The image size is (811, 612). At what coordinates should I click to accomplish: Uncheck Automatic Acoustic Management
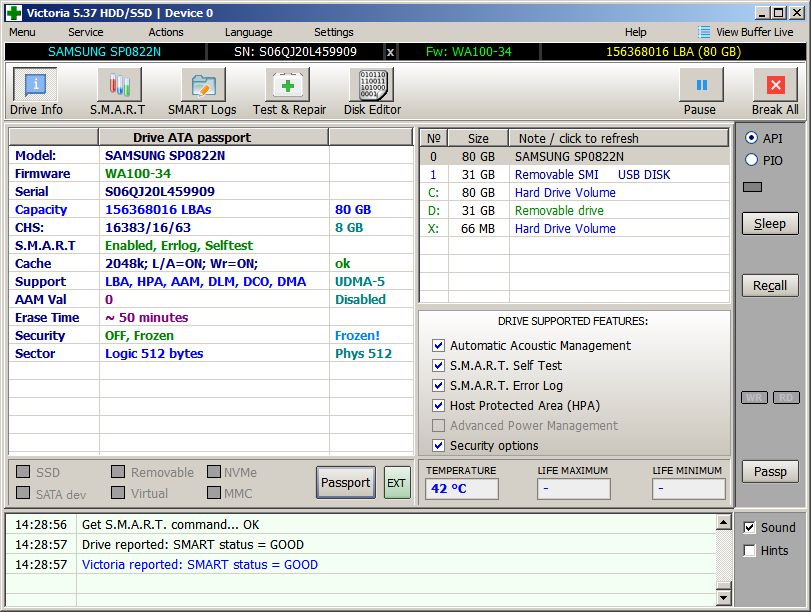[x=438, y=345]
